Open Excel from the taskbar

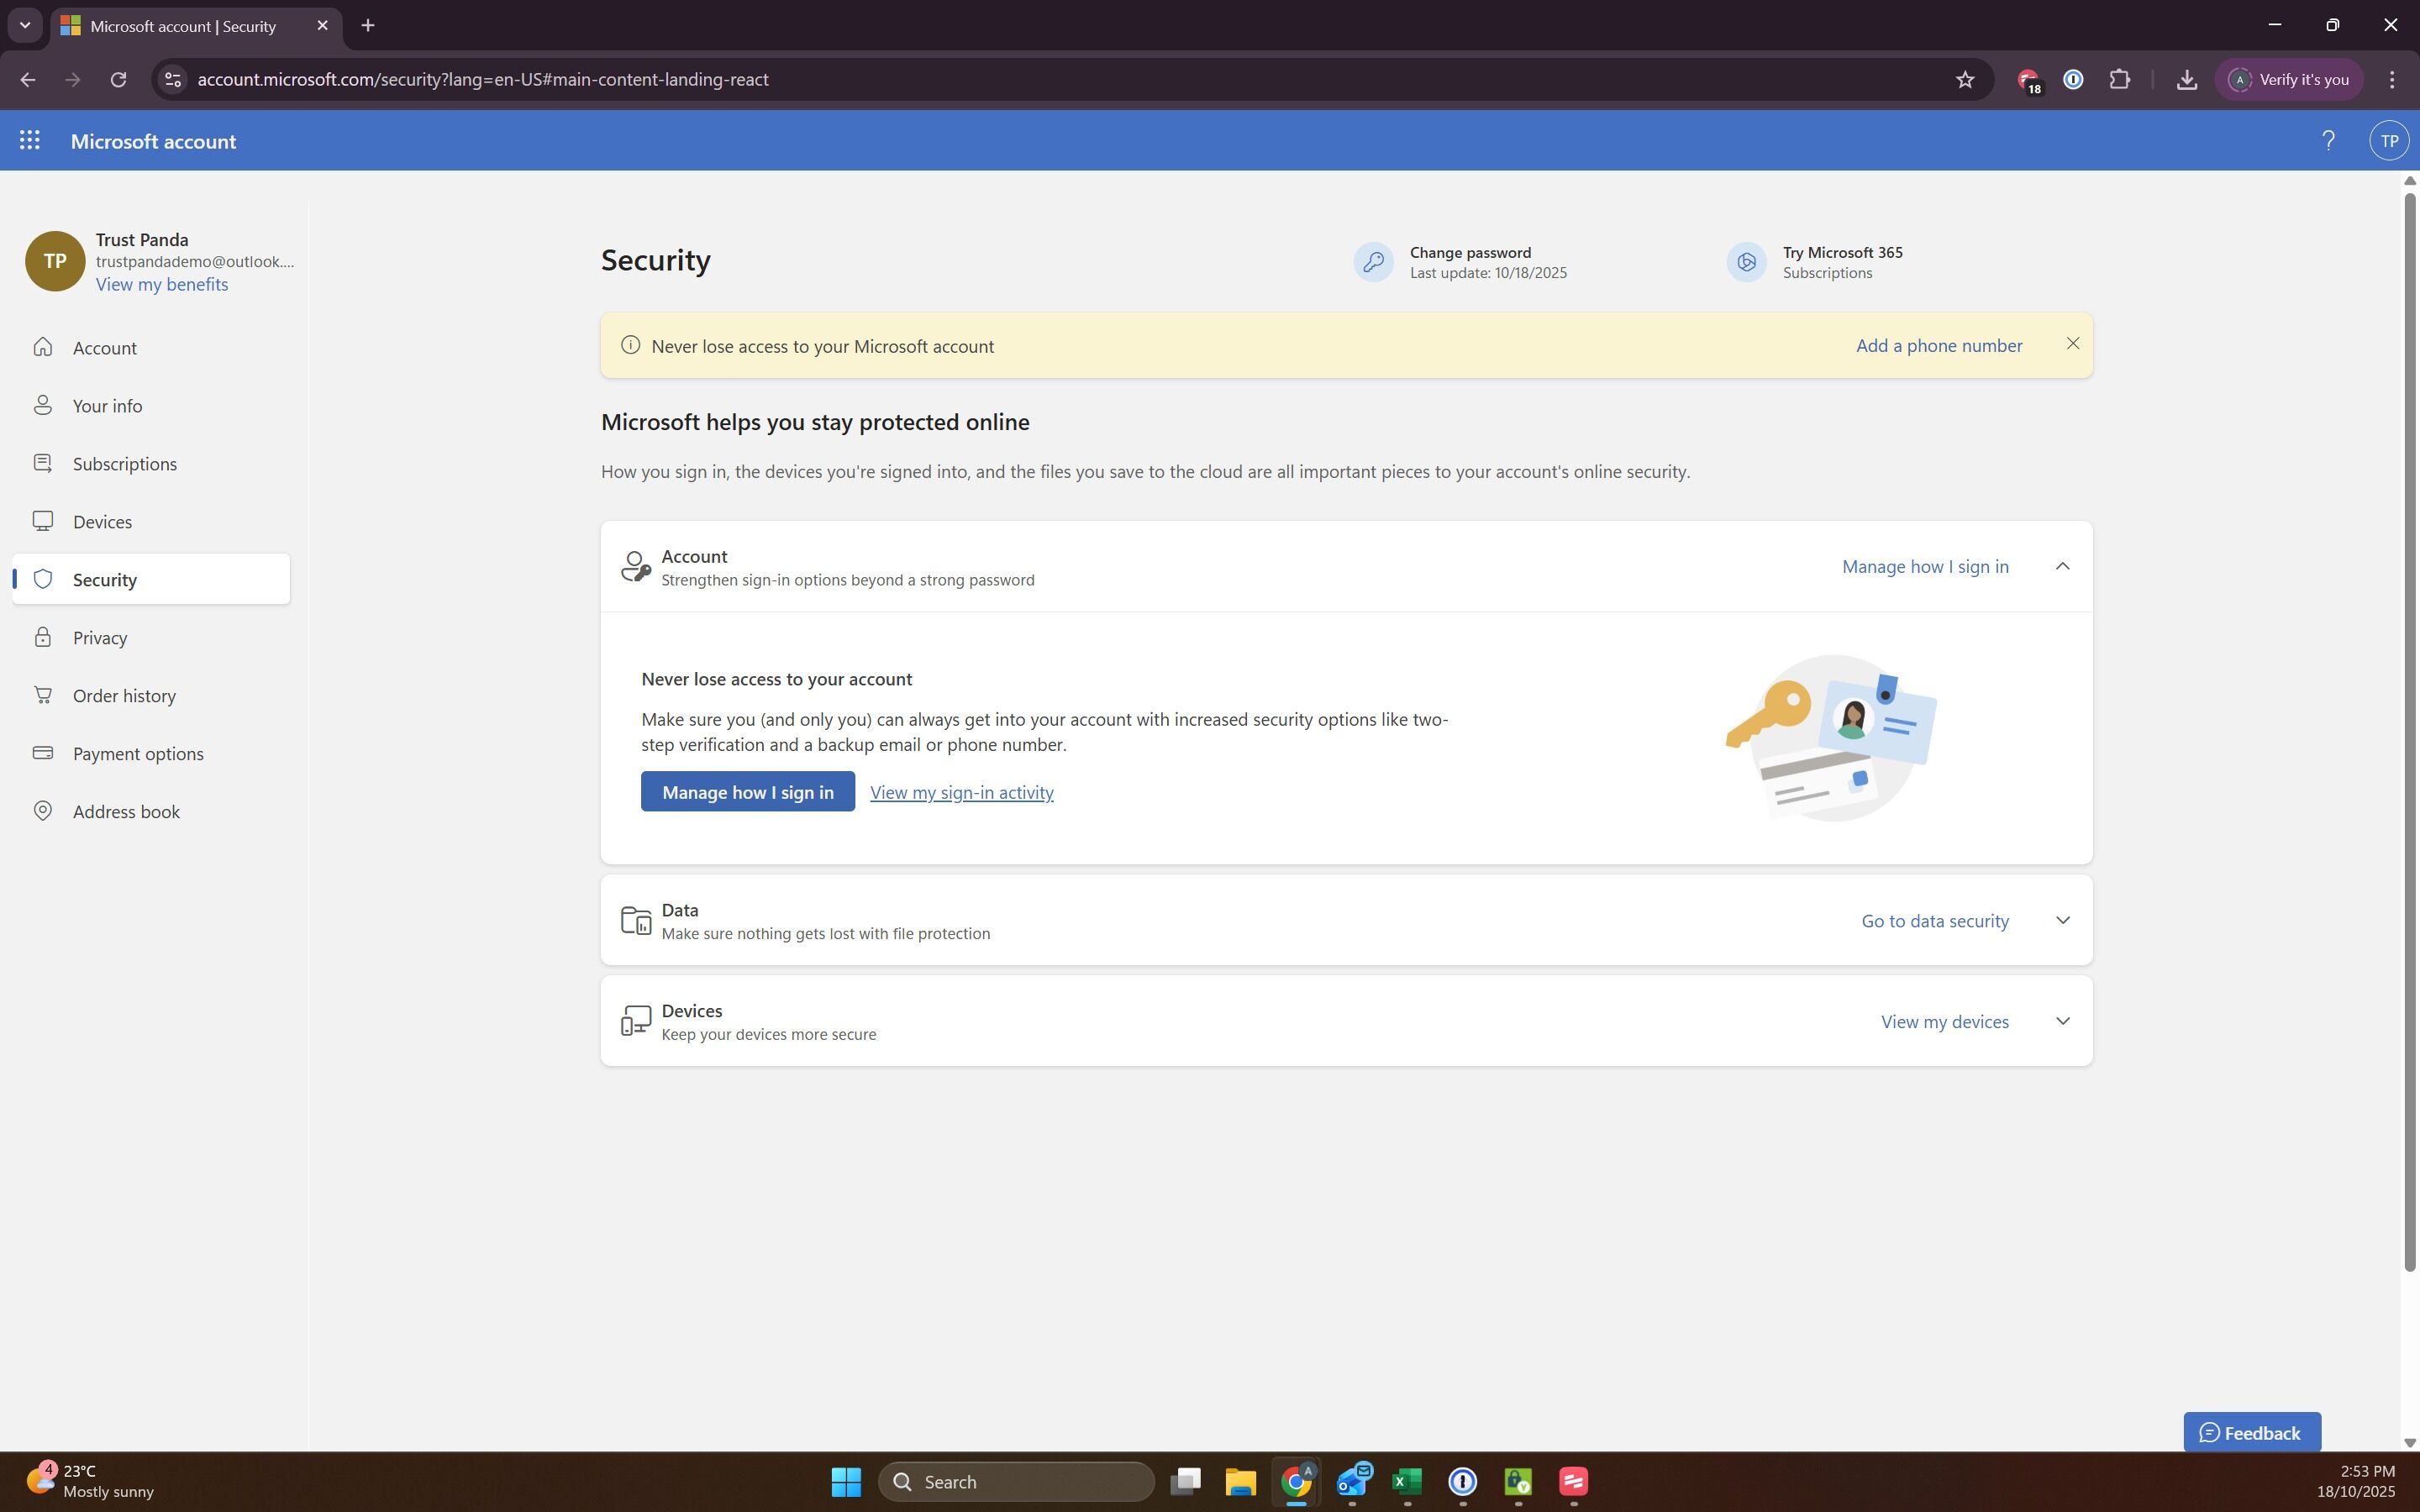[x=1407, y=1481]
